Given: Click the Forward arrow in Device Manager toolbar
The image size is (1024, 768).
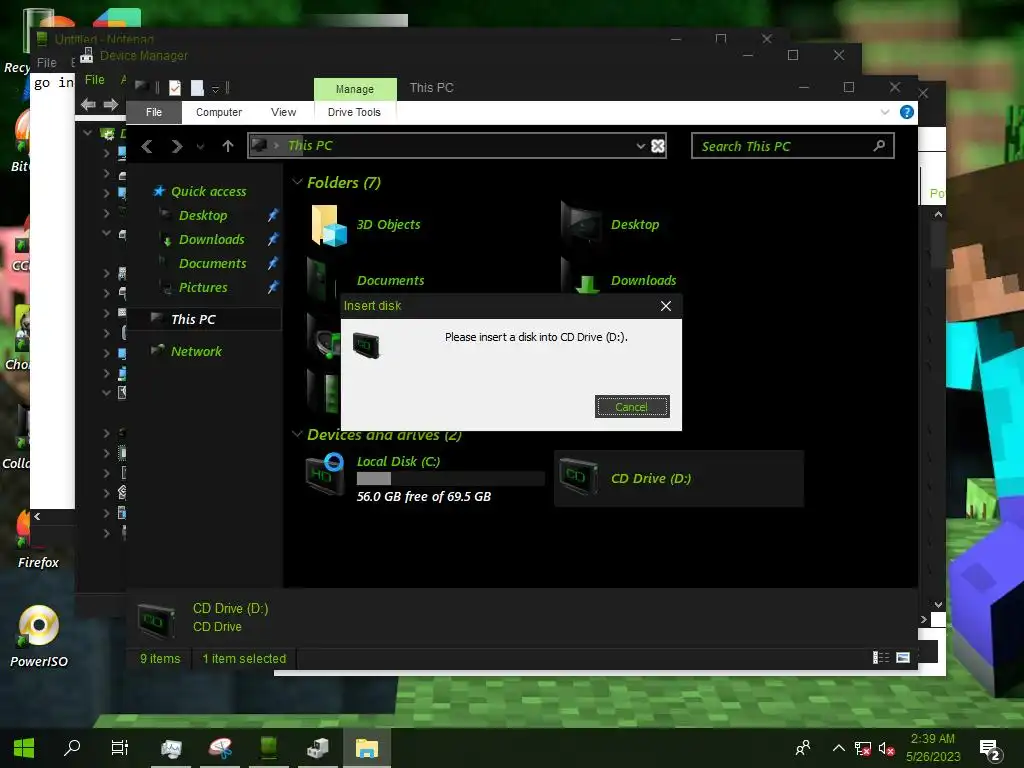Looking at the screenshot, I should [111, 104].
